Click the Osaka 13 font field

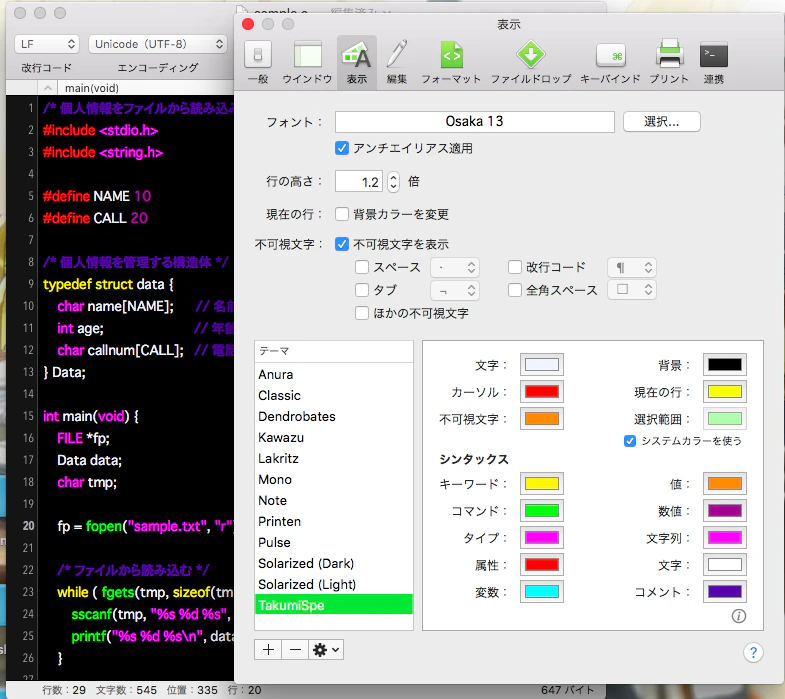click(x=475, y=122)
